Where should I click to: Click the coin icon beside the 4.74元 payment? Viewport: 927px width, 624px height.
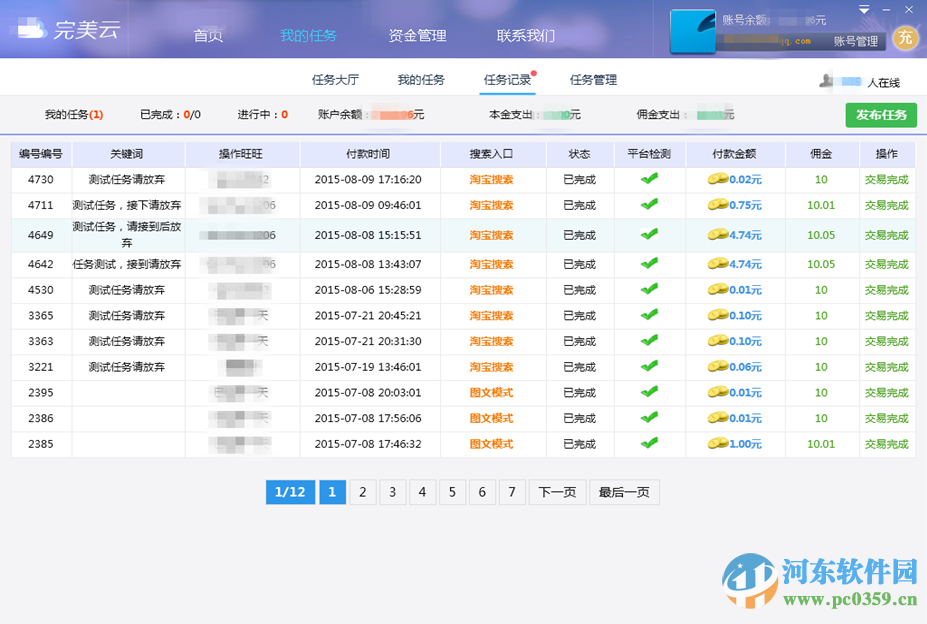point(720,236)
